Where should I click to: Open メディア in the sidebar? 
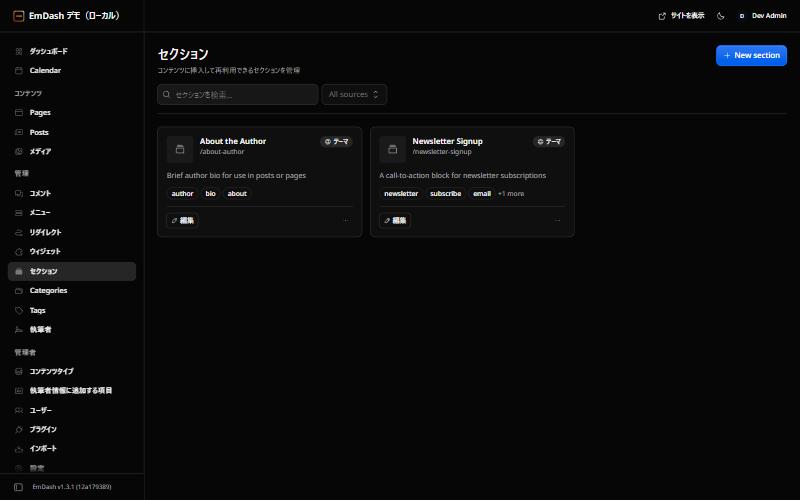click(x=72, y=152)
